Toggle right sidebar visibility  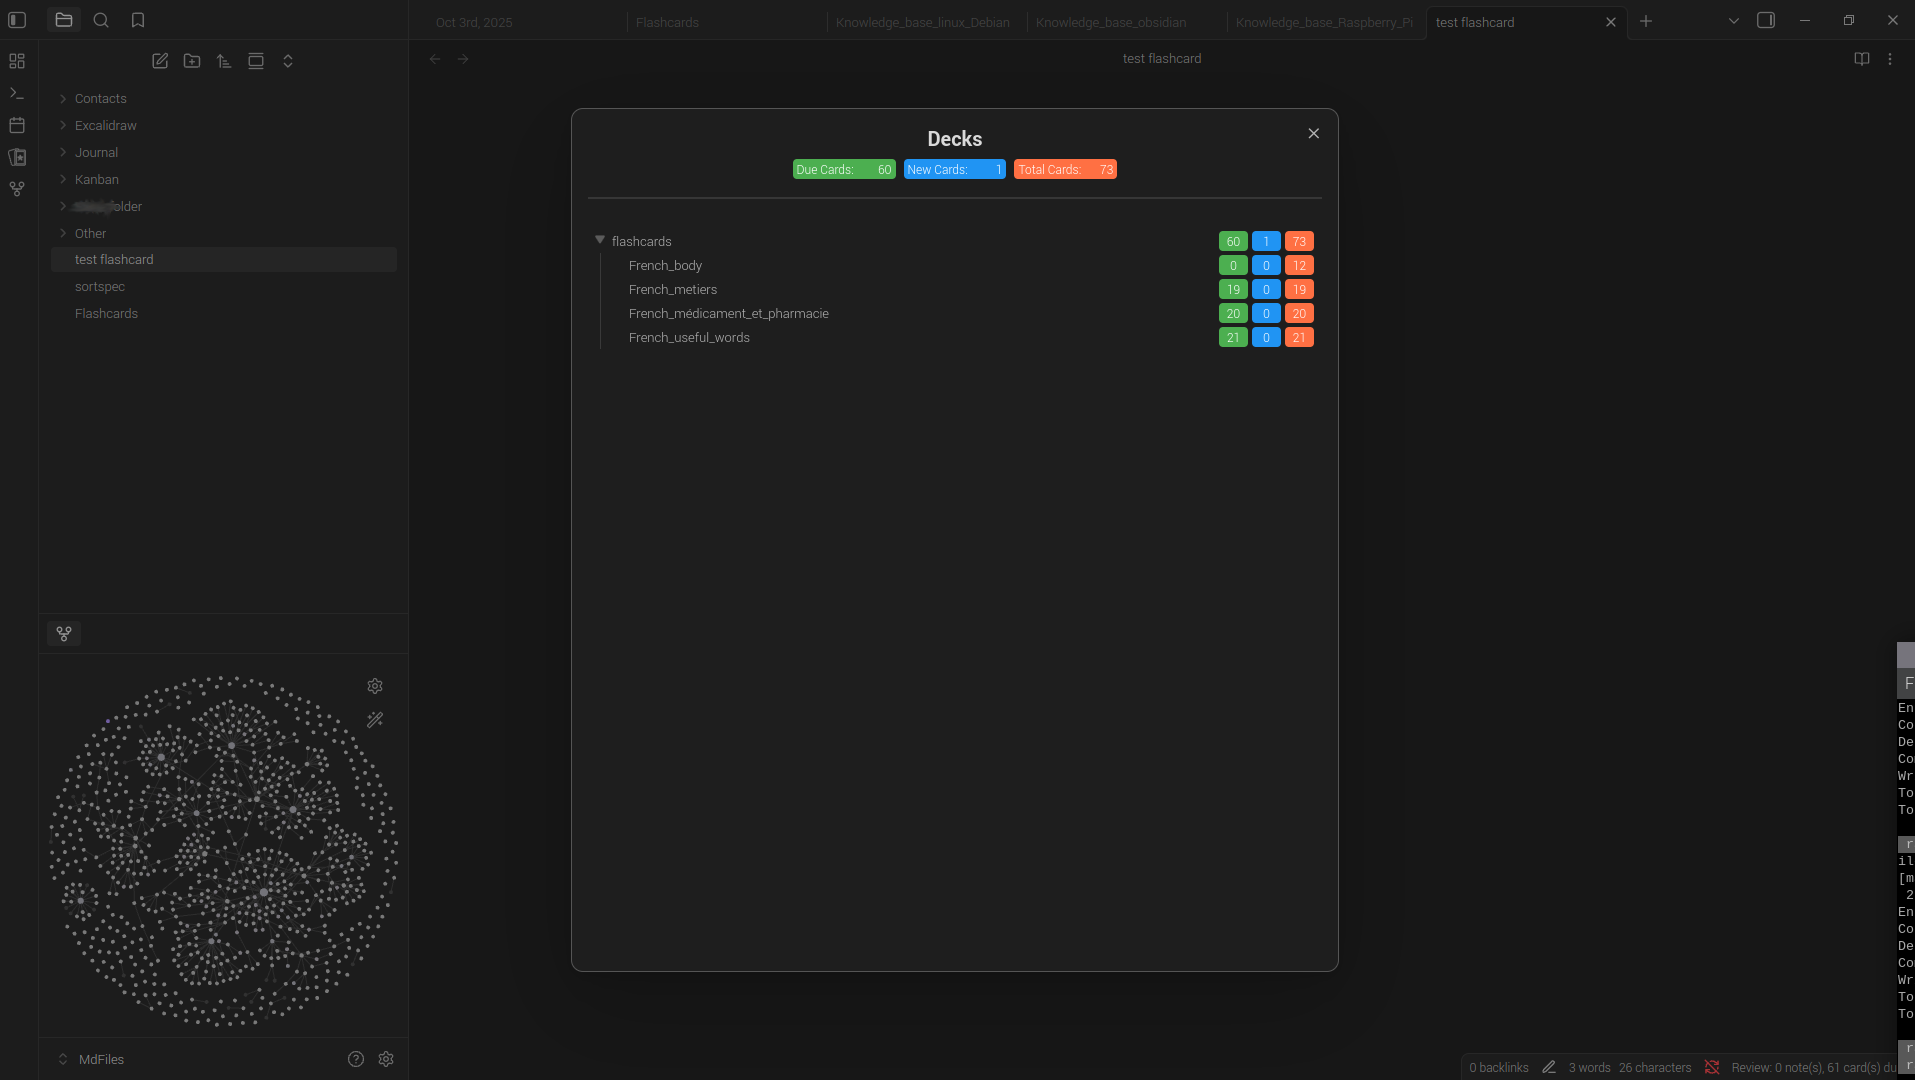point(1766,20)
